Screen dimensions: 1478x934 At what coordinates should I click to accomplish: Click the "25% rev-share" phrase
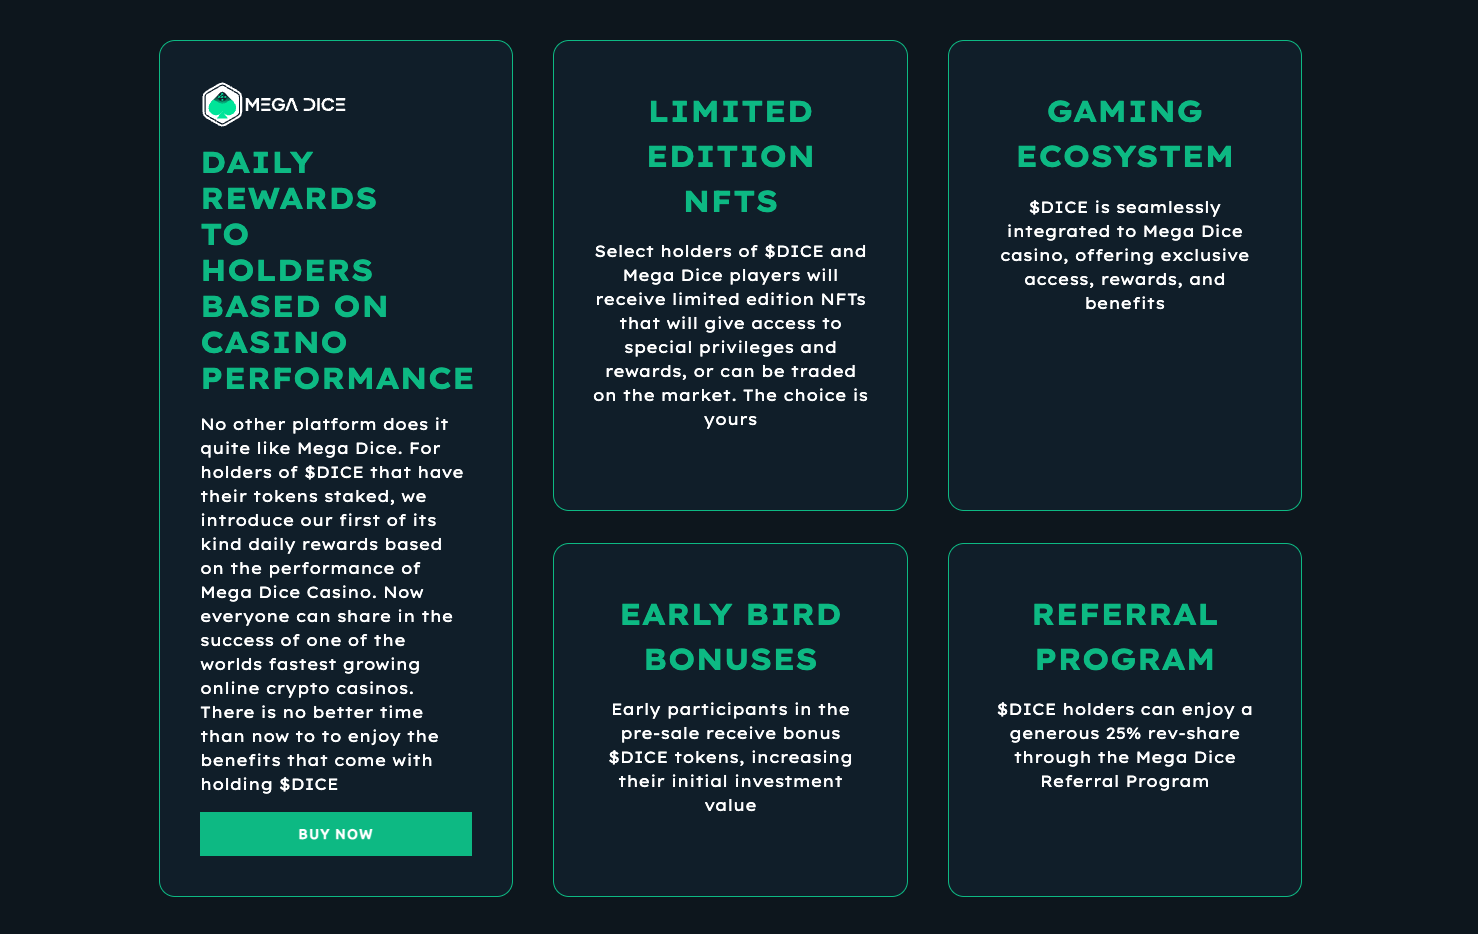1172,733
